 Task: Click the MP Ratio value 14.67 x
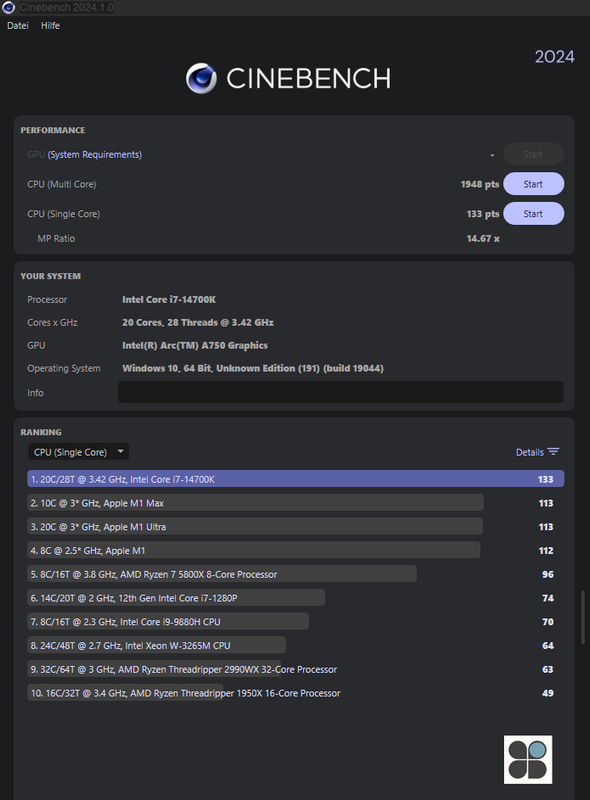483,238
